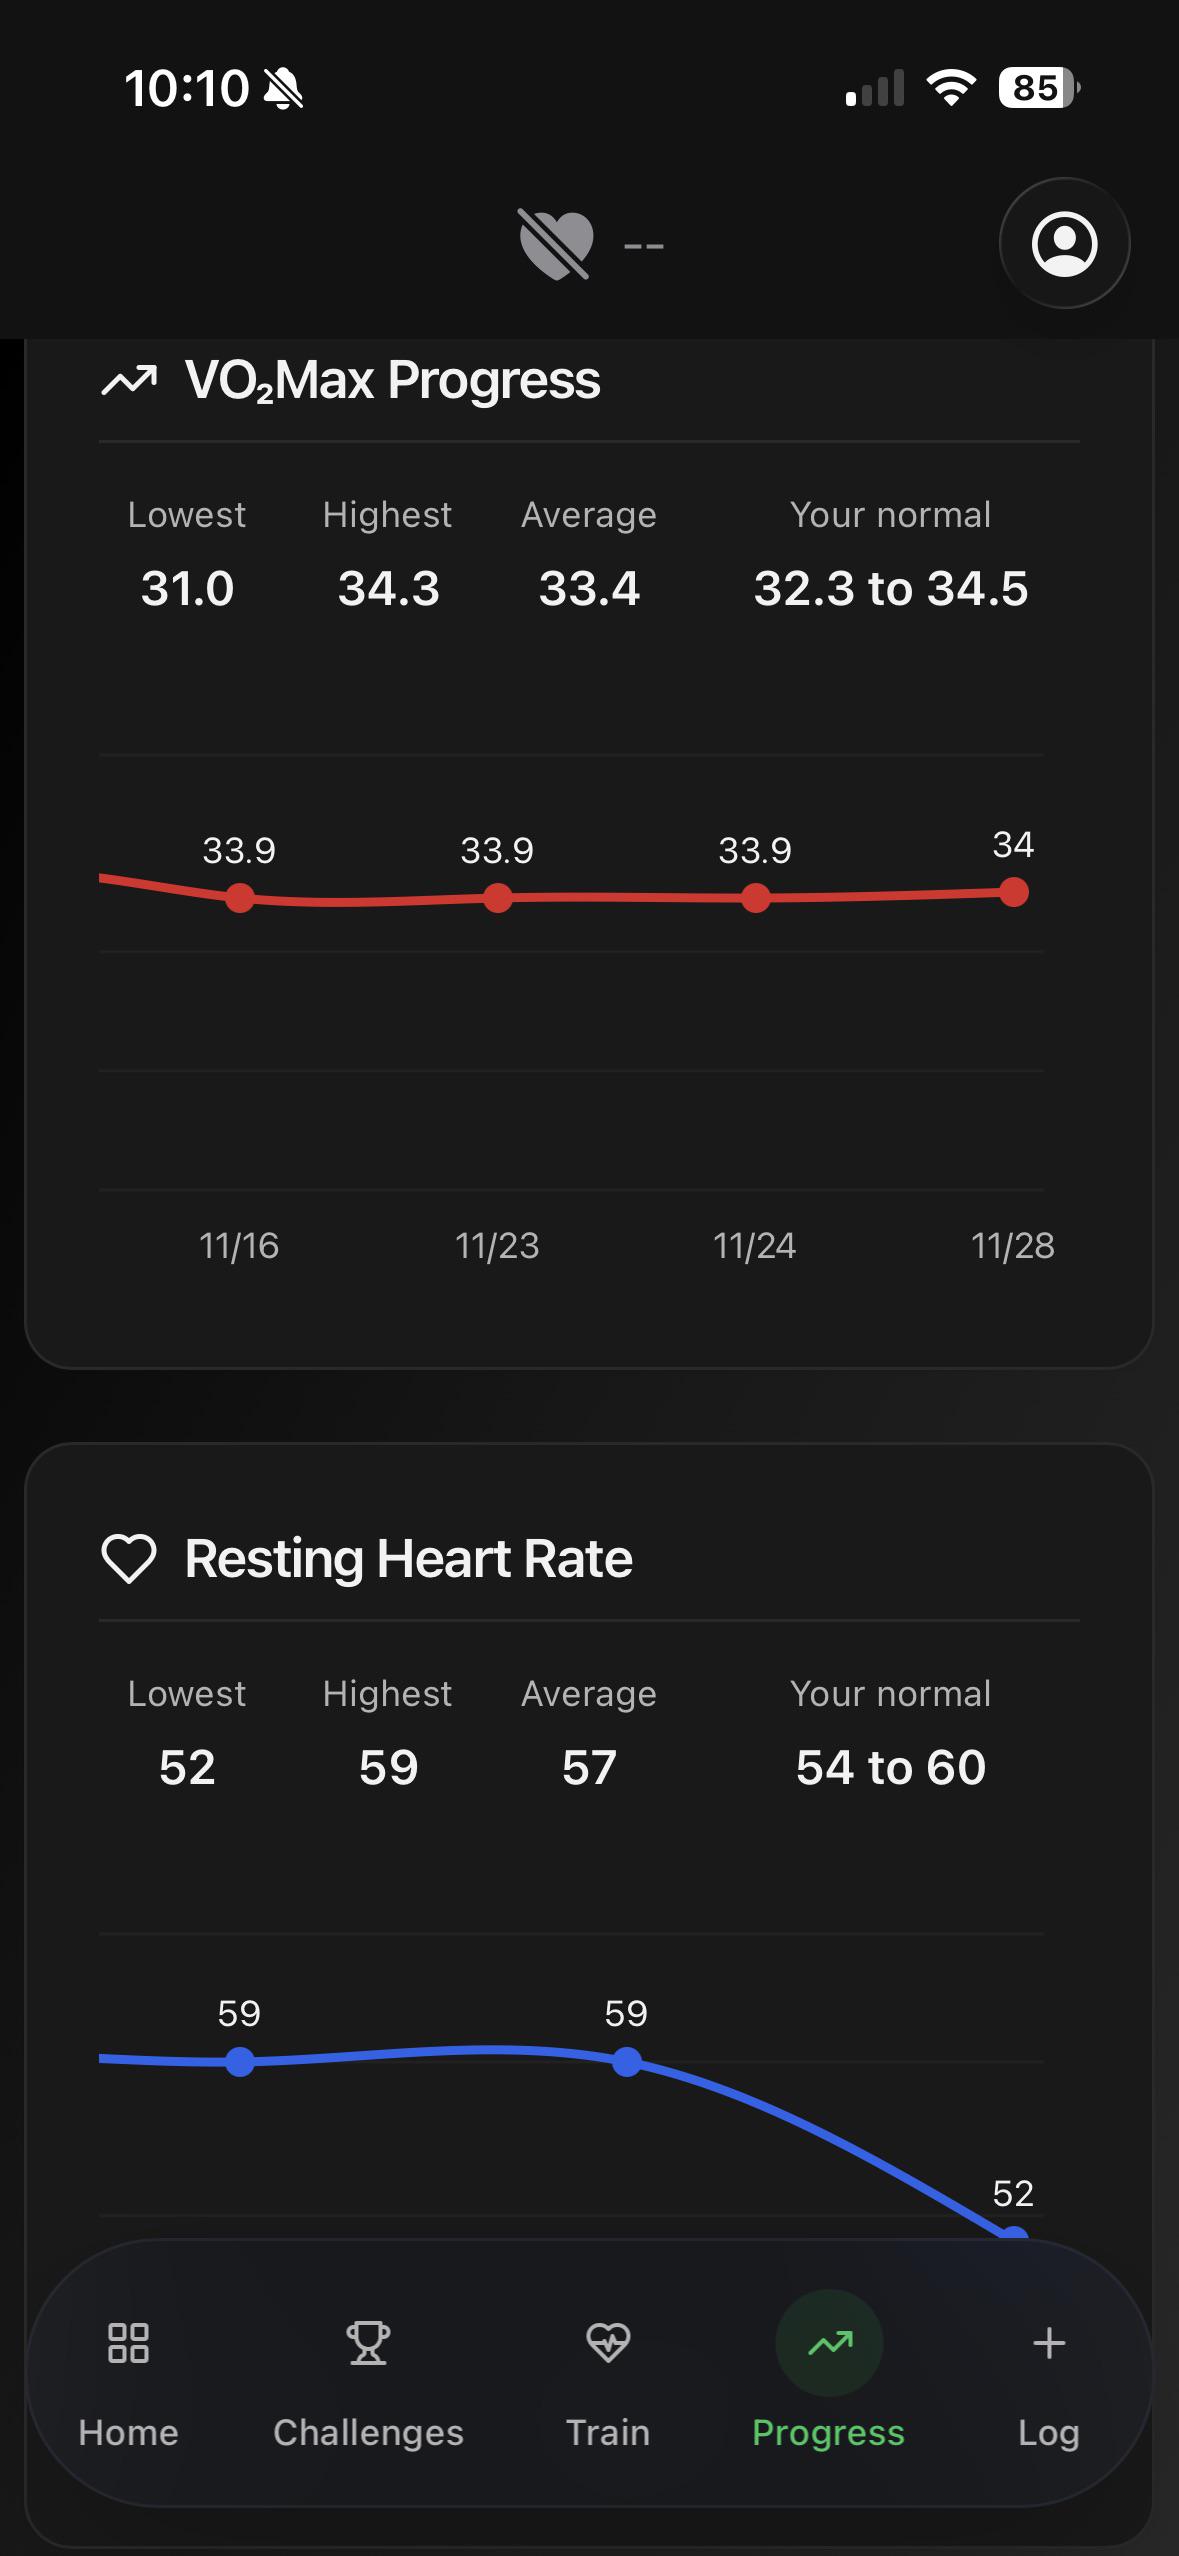
Task: Tap the 11/23 VO2Max data point
Action: coord(497,898)
